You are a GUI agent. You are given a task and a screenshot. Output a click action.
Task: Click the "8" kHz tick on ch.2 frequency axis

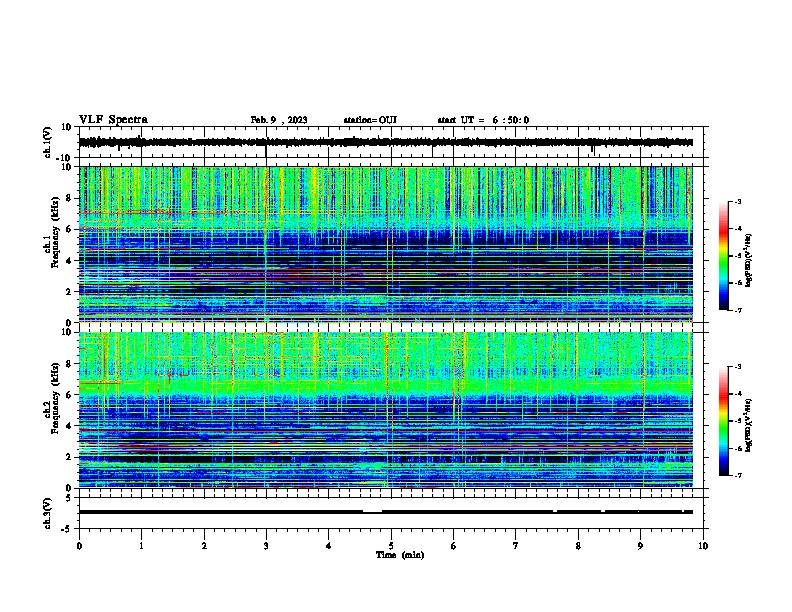[70, 364]
